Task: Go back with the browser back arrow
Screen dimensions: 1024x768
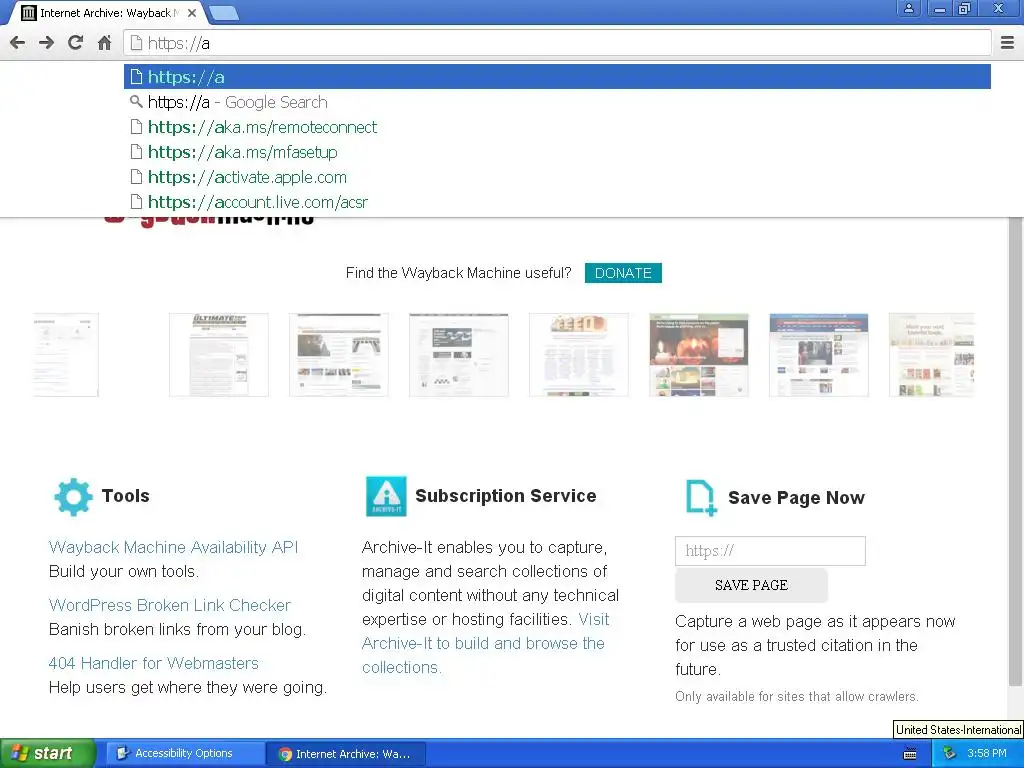Action: [18, 43]
